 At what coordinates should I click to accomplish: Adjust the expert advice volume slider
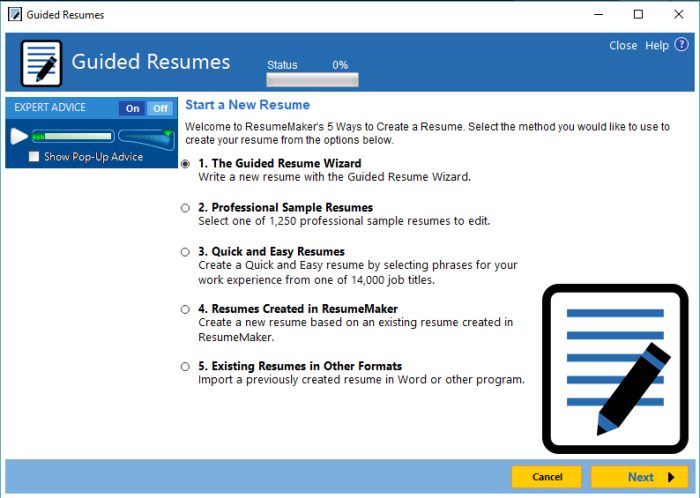pyautogui.click(x=146, y=138)
